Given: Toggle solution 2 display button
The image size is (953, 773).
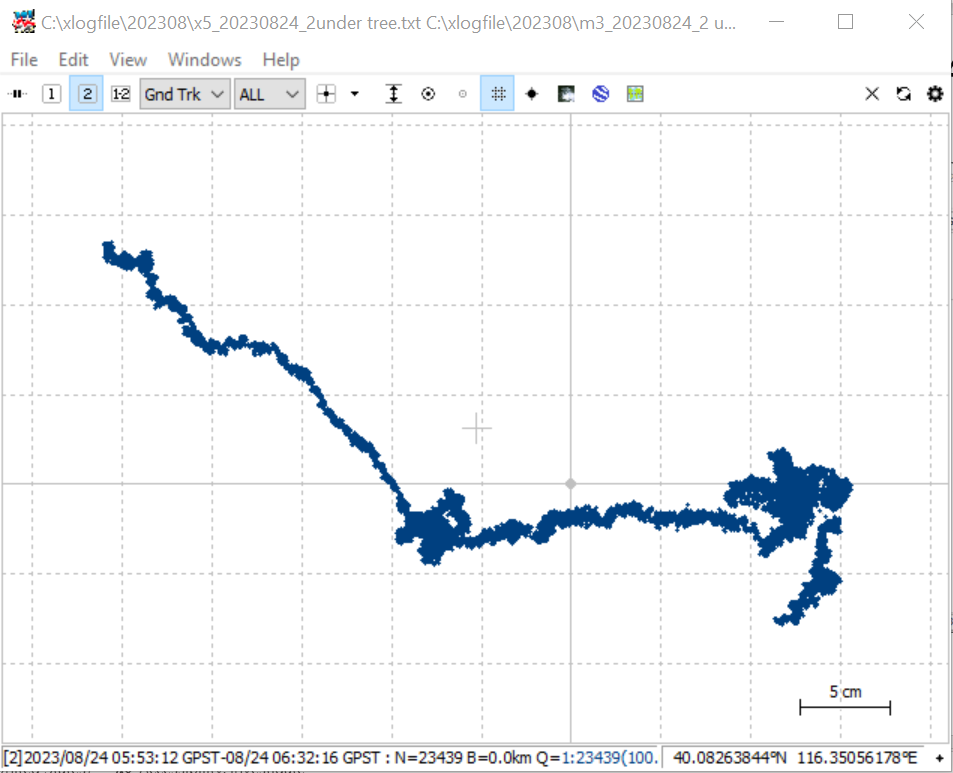Looking at the screenshot, I should point(87,94).
